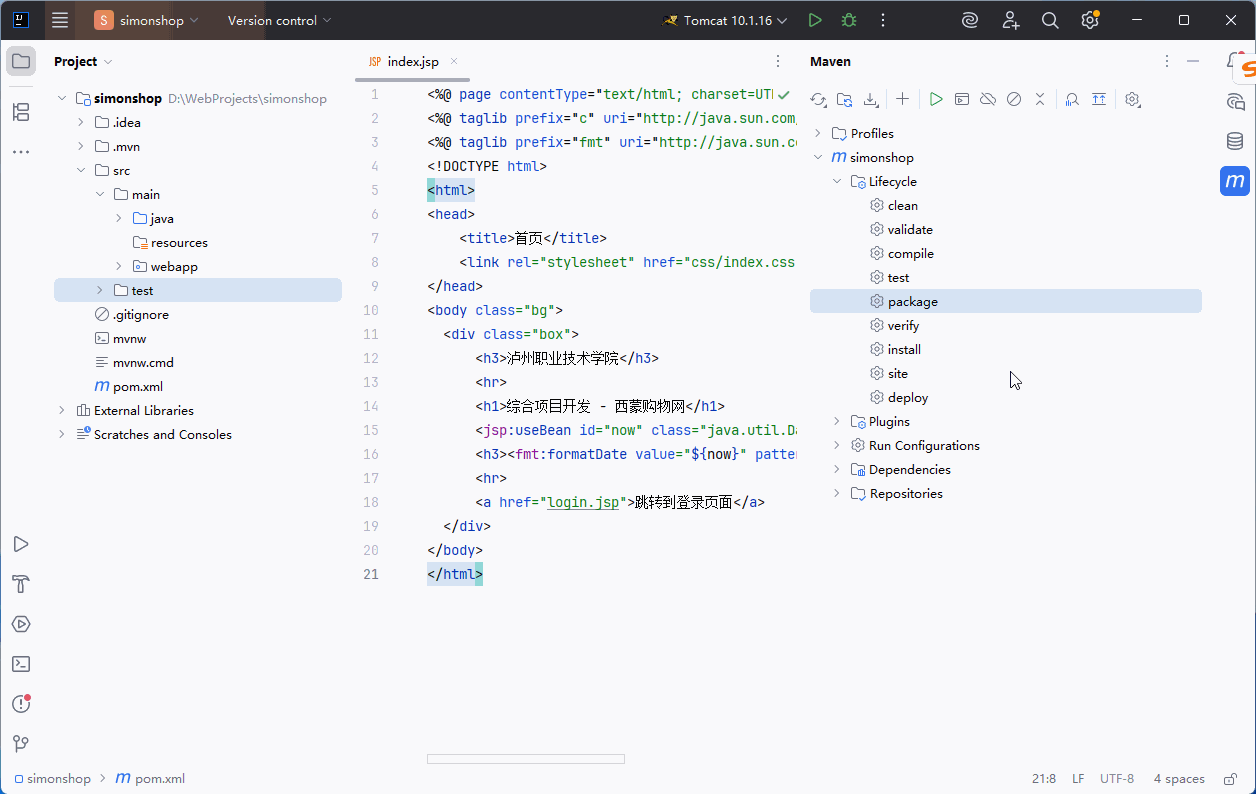Click 21:8 caret position indicator
Screen dimensions: 1256x794
tap(1044, 779)
